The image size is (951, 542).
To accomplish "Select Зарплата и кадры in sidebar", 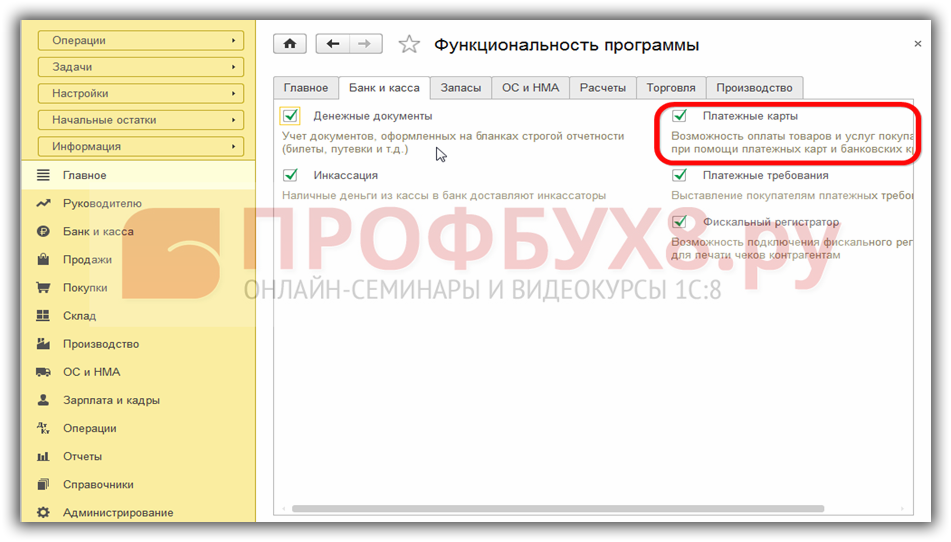I will 110,401.
